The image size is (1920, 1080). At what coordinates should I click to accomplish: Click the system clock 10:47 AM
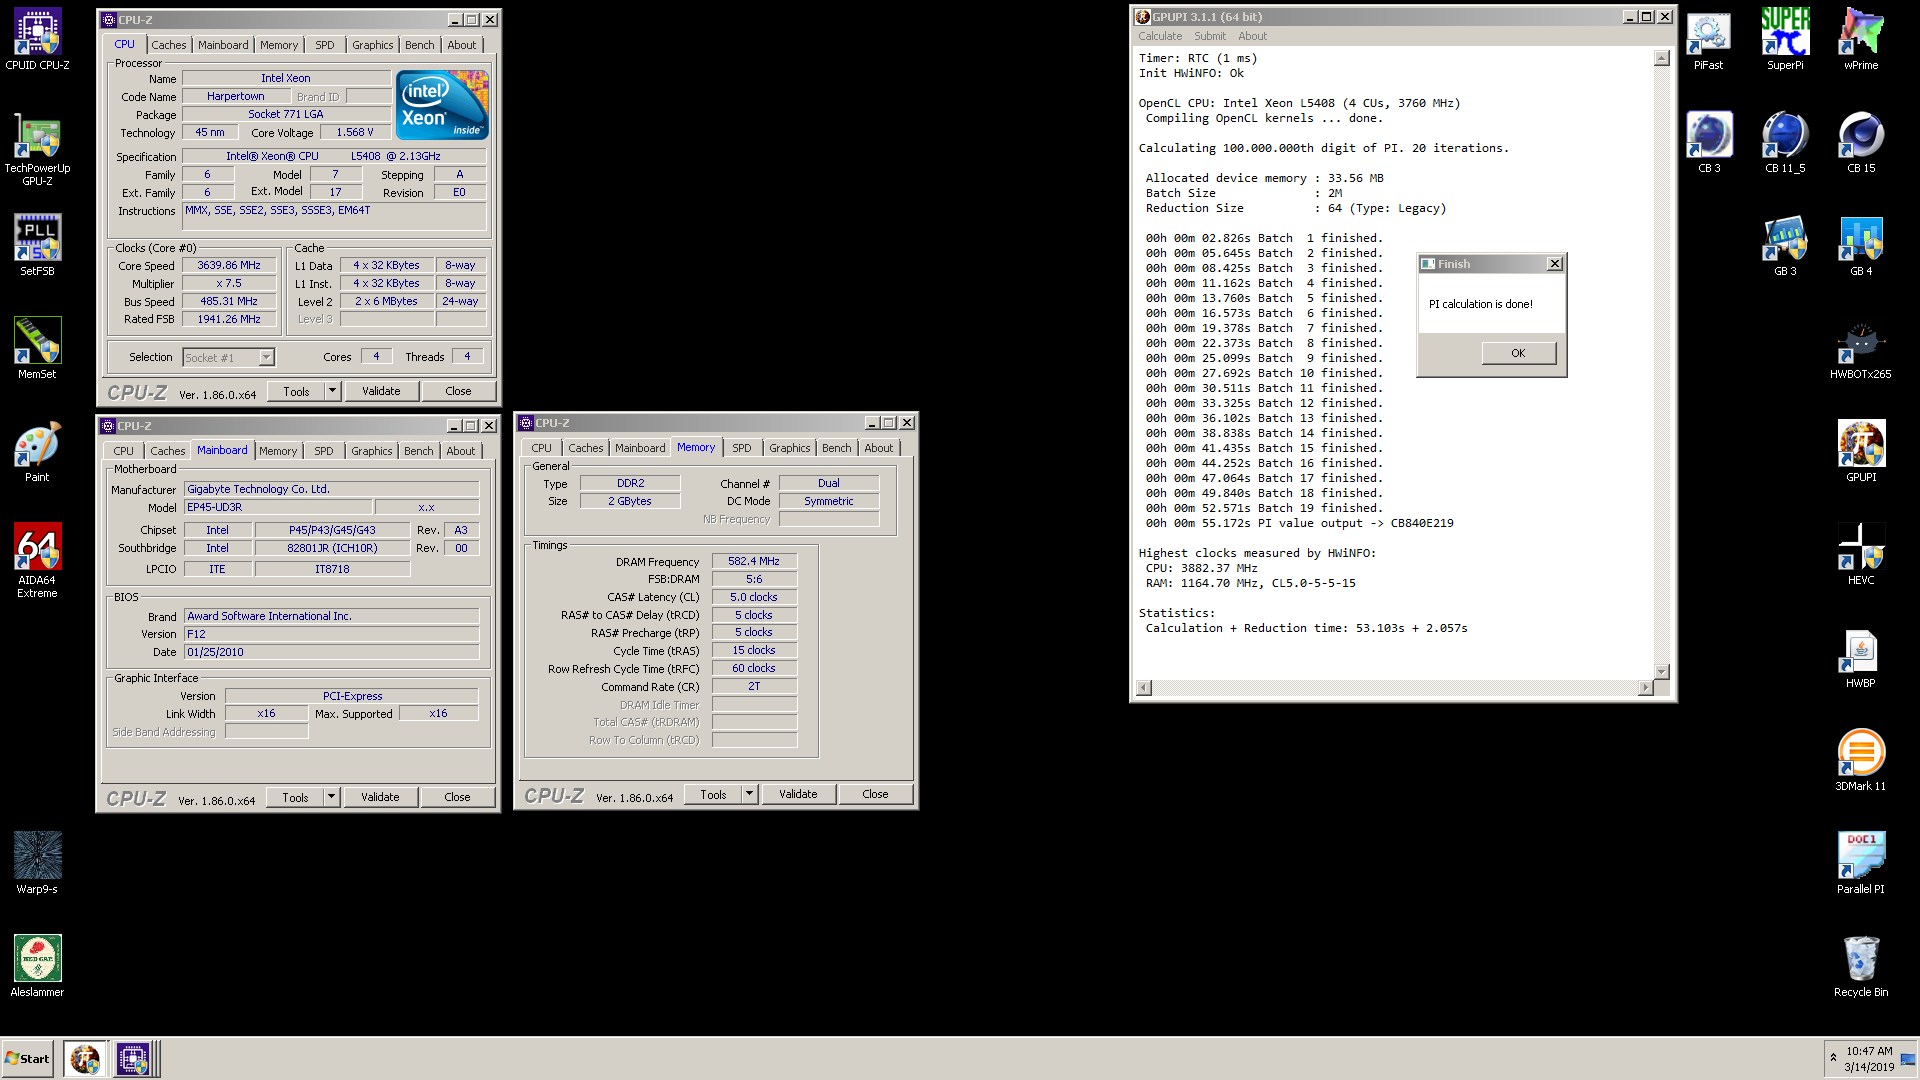(1869, 1051)
